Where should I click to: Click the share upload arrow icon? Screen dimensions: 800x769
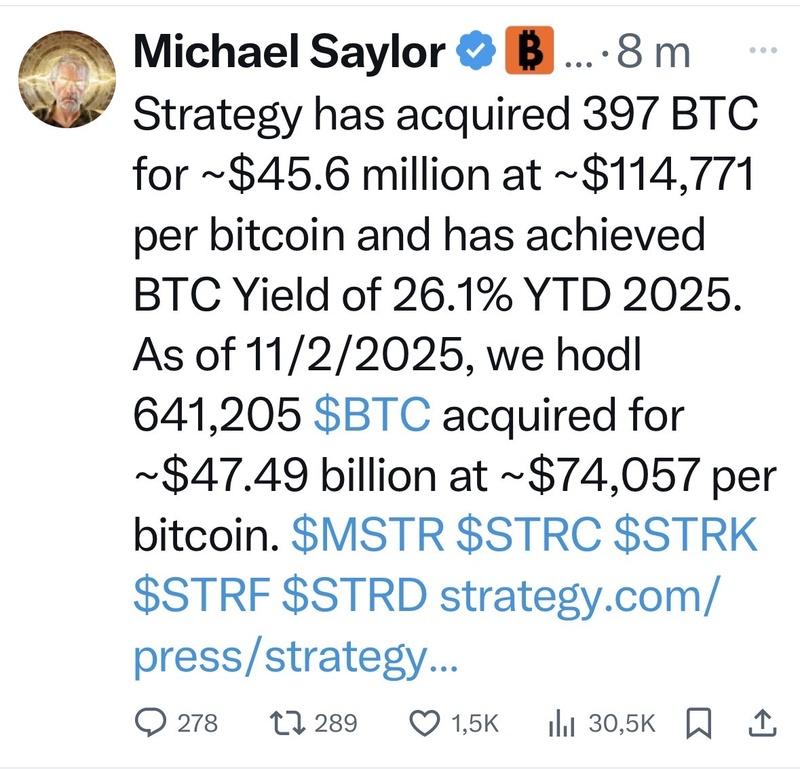(x=759, y=722)
